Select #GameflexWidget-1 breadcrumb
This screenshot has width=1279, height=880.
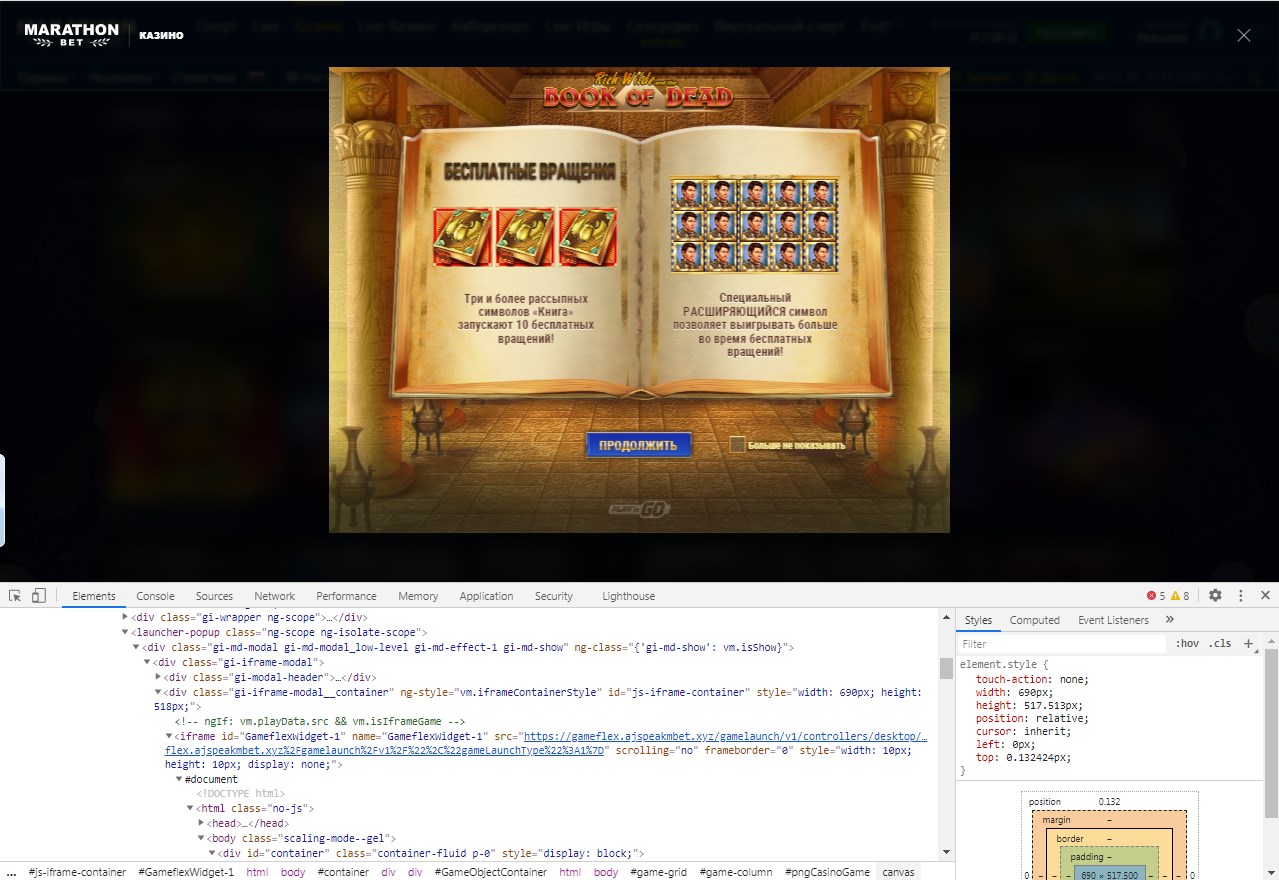pyautogui.click(x=185, y=872)
